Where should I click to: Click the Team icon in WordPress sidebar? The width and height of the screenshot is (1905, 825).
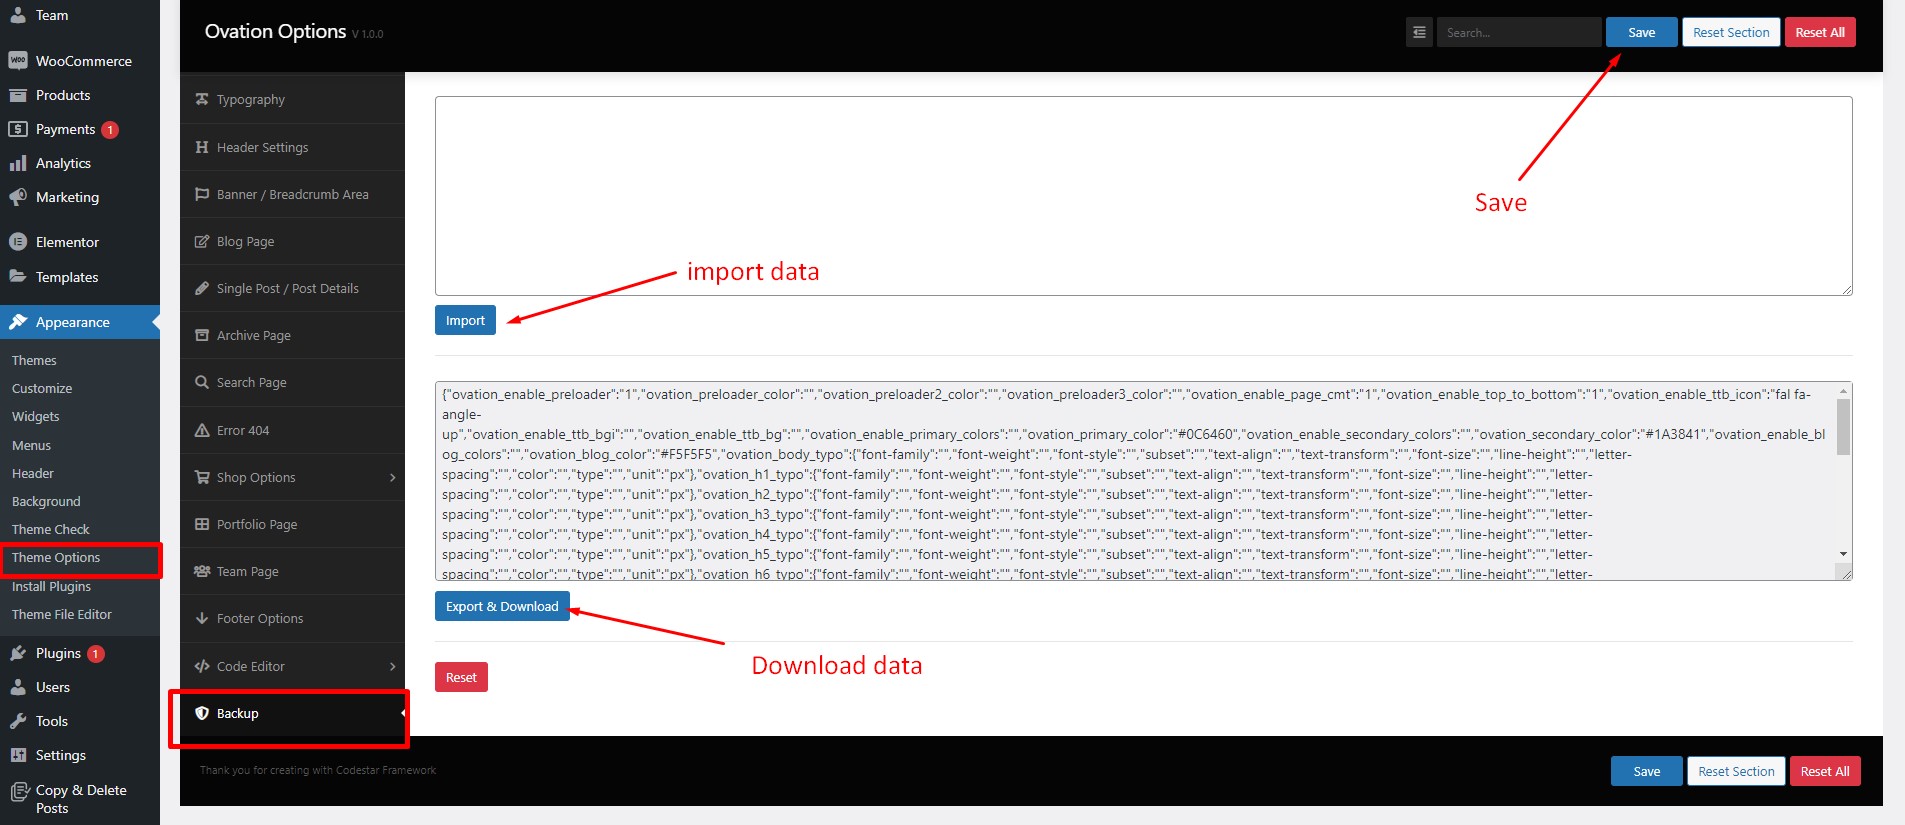coord(18,15)
